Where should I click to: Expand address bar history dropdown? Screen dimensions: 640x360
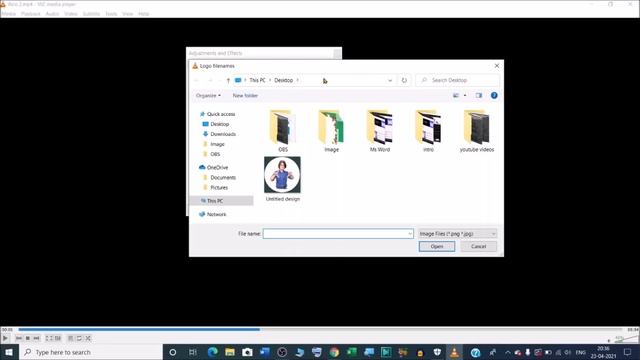tap(390, 80)
